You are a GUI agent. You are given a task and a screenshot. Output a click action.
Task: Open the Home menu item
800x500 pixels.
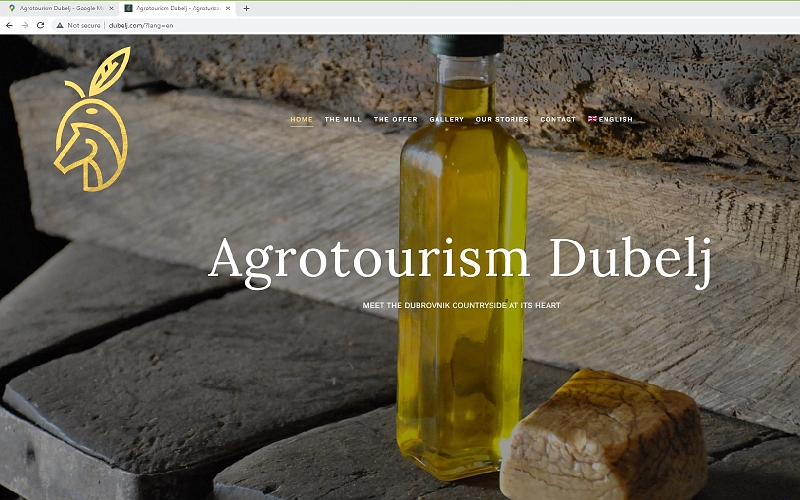pyautogui.click(x=302, y=119)
